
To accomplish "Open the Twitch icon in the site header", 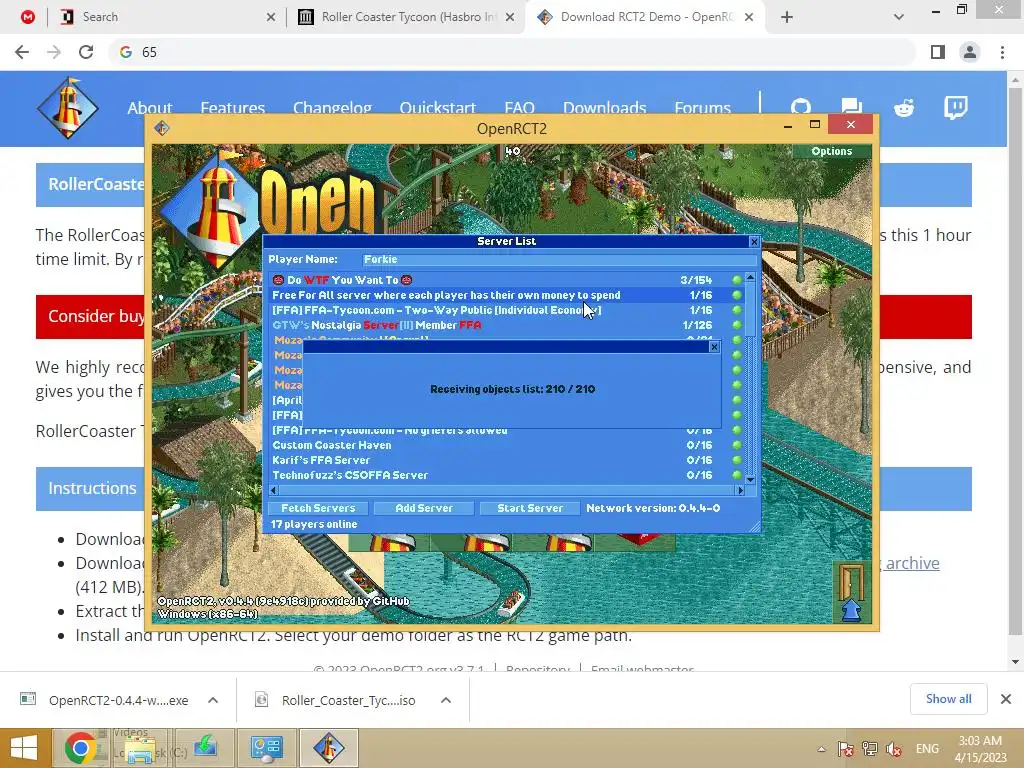I will coord(955,108).
